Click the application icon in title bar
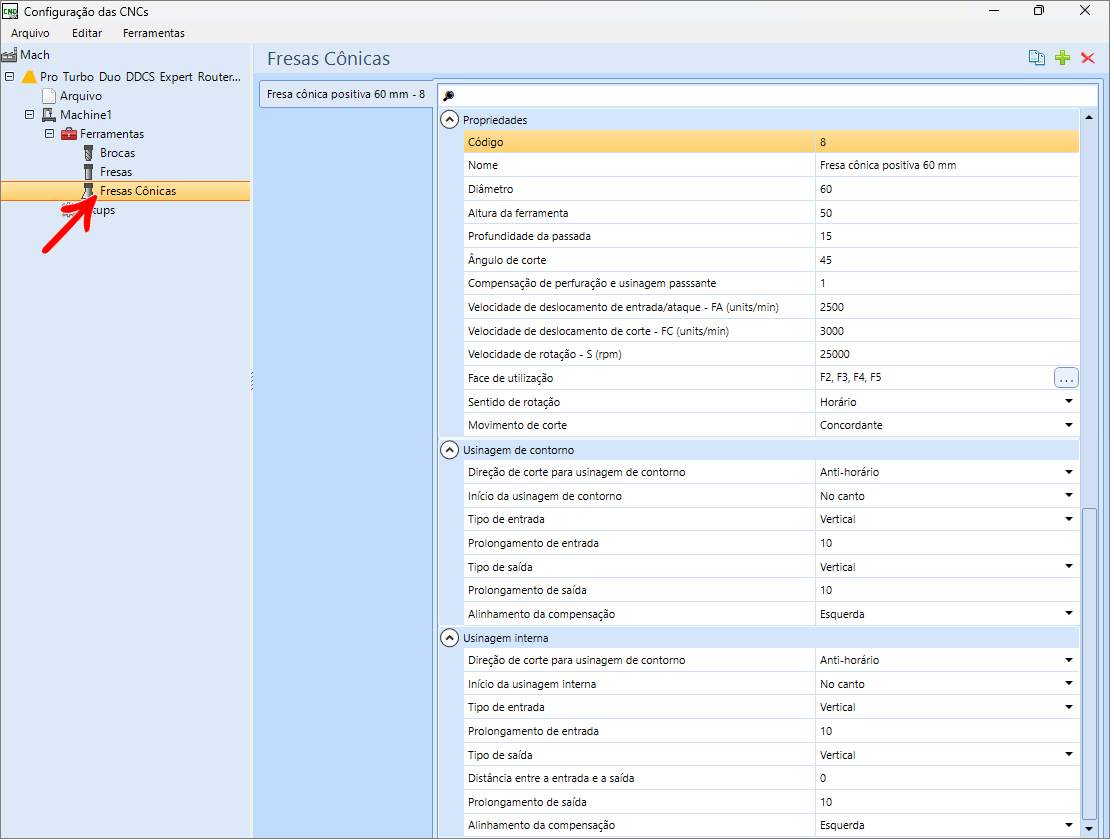1114x840 pixels. [x=10, y=11]
